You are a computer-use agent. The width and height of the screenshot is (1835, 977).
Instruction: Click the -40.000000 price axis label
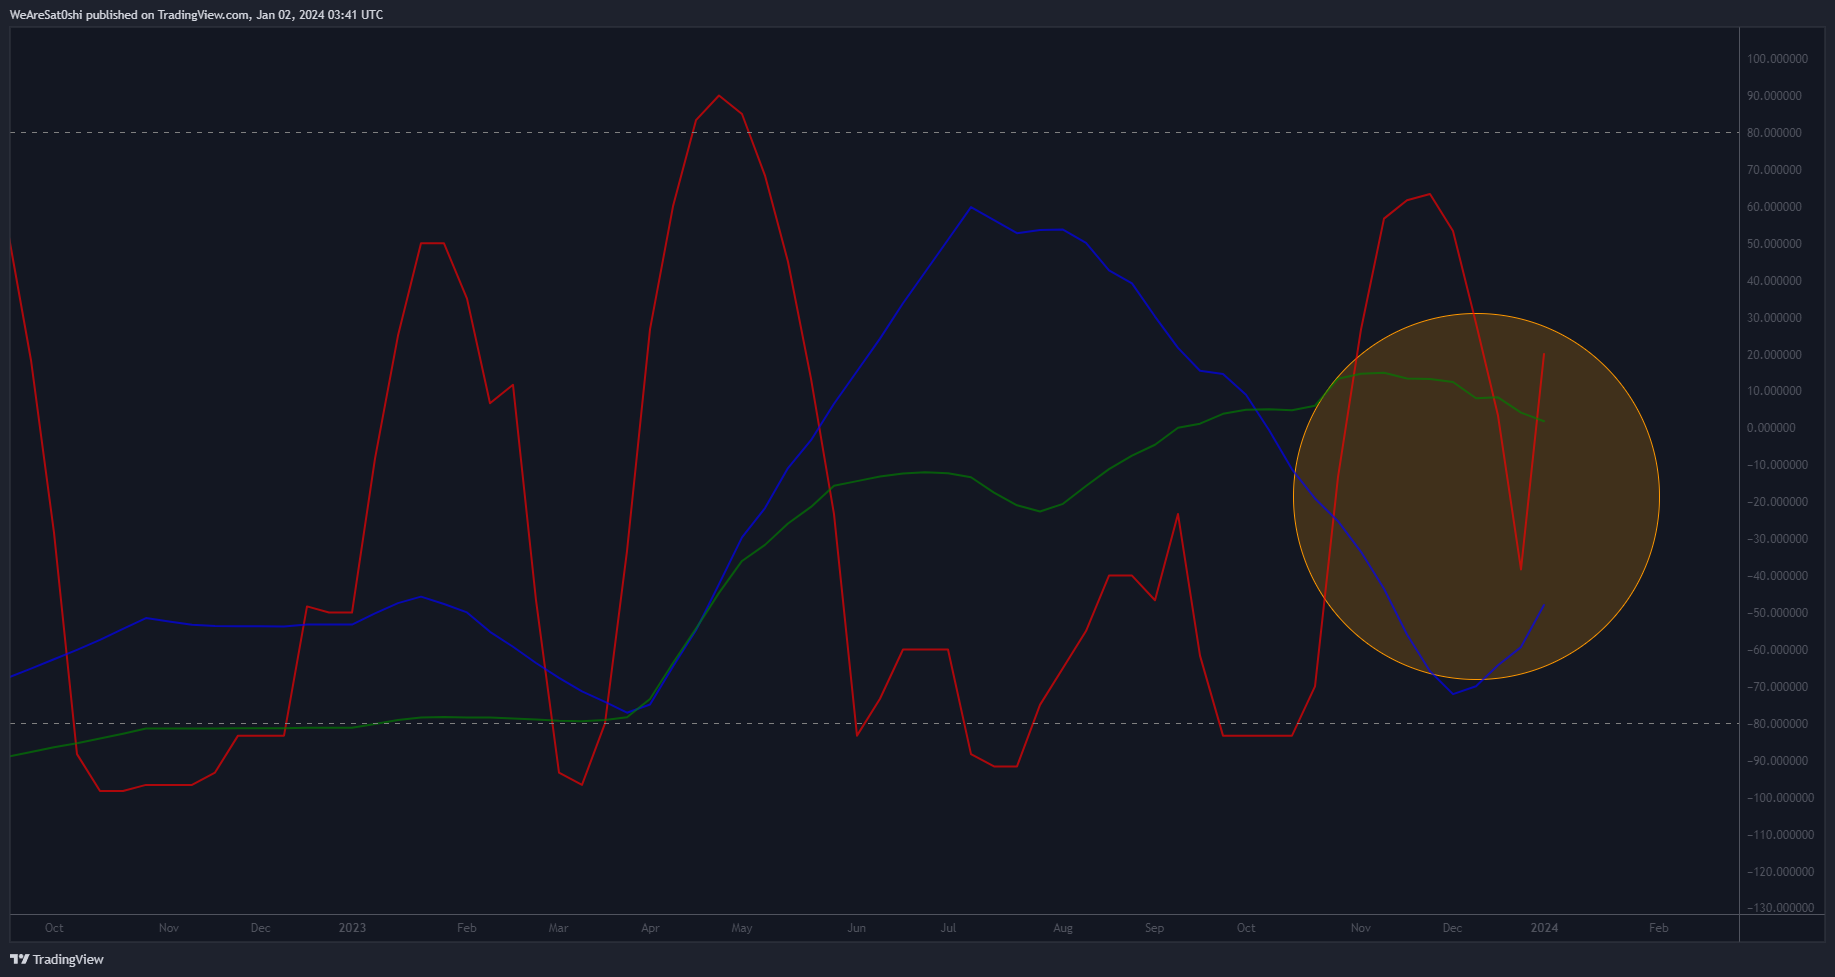click(1777, 576)
